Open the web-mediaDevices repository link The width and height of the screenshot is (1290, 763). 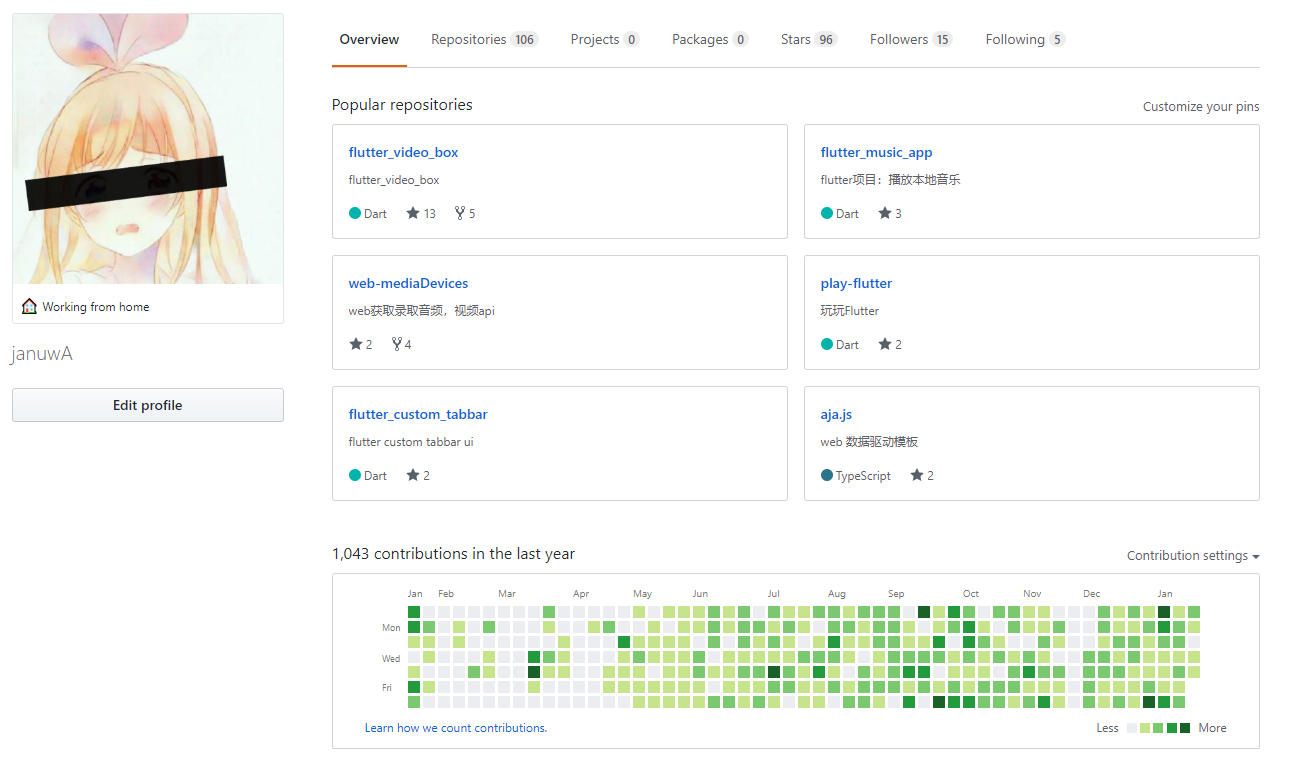pos(408,283)
